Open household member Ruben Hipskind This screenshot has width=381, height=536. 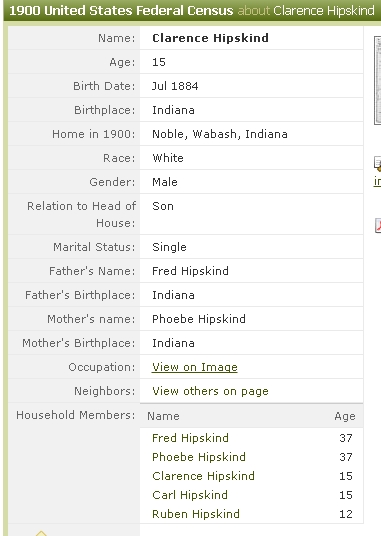coord(196,514)
